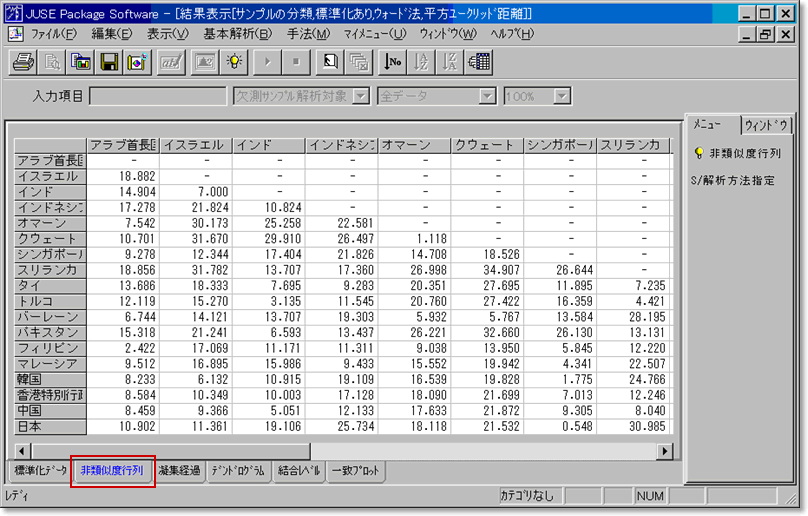Click S/解析方法指定 in the menu panel
The height and width of the screenshot is (516, 808).
tap(733, 181)
